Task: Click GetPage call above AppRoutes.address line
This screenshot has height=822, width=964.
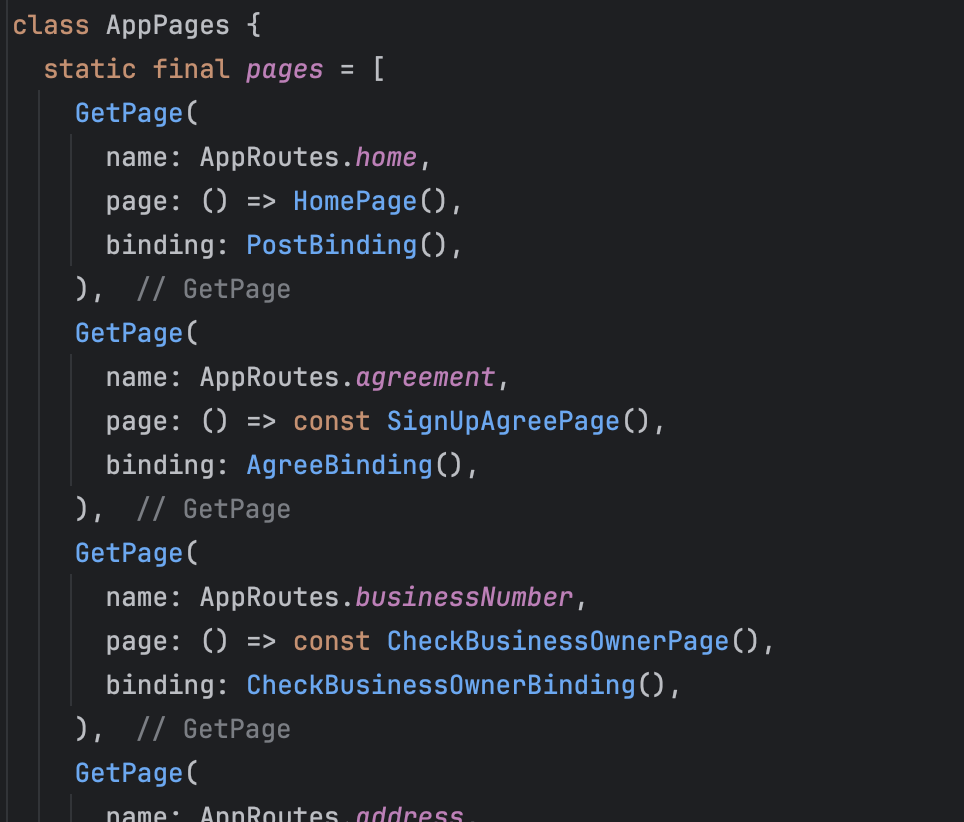Action: tap(129, 774)
